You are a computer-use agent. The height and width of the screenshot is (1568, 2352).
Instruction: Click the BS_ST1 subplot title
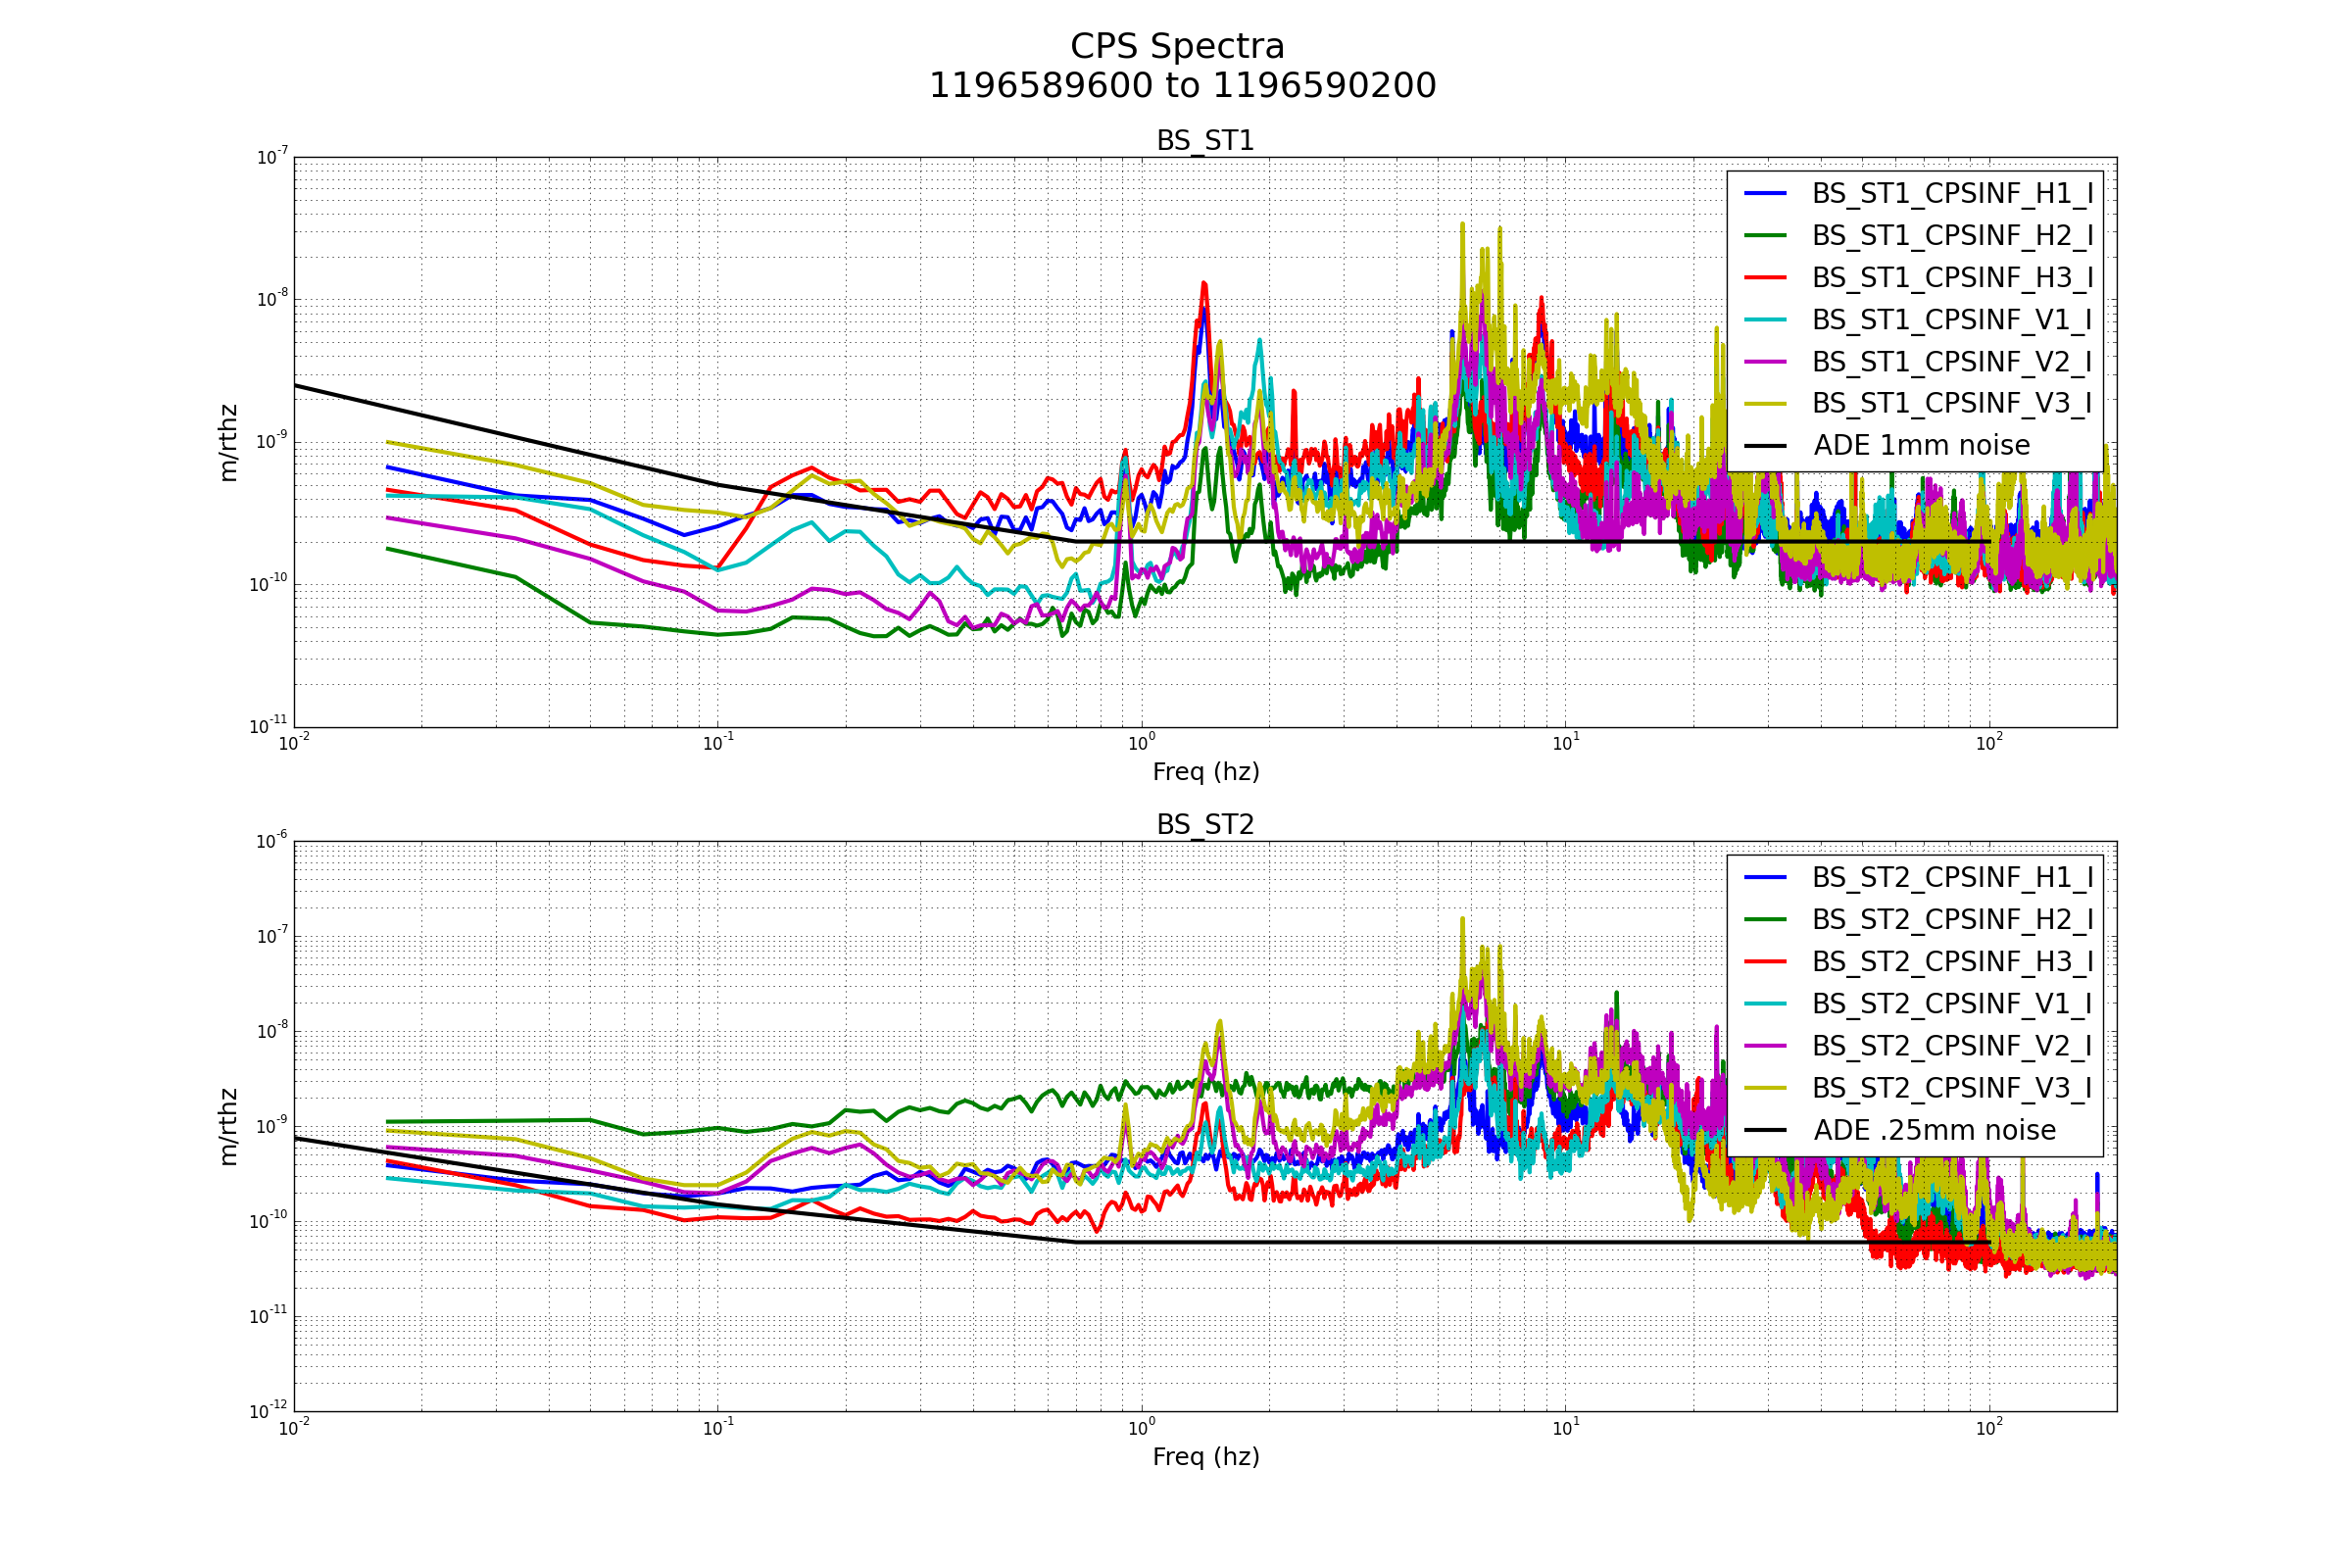point(1205,141)
